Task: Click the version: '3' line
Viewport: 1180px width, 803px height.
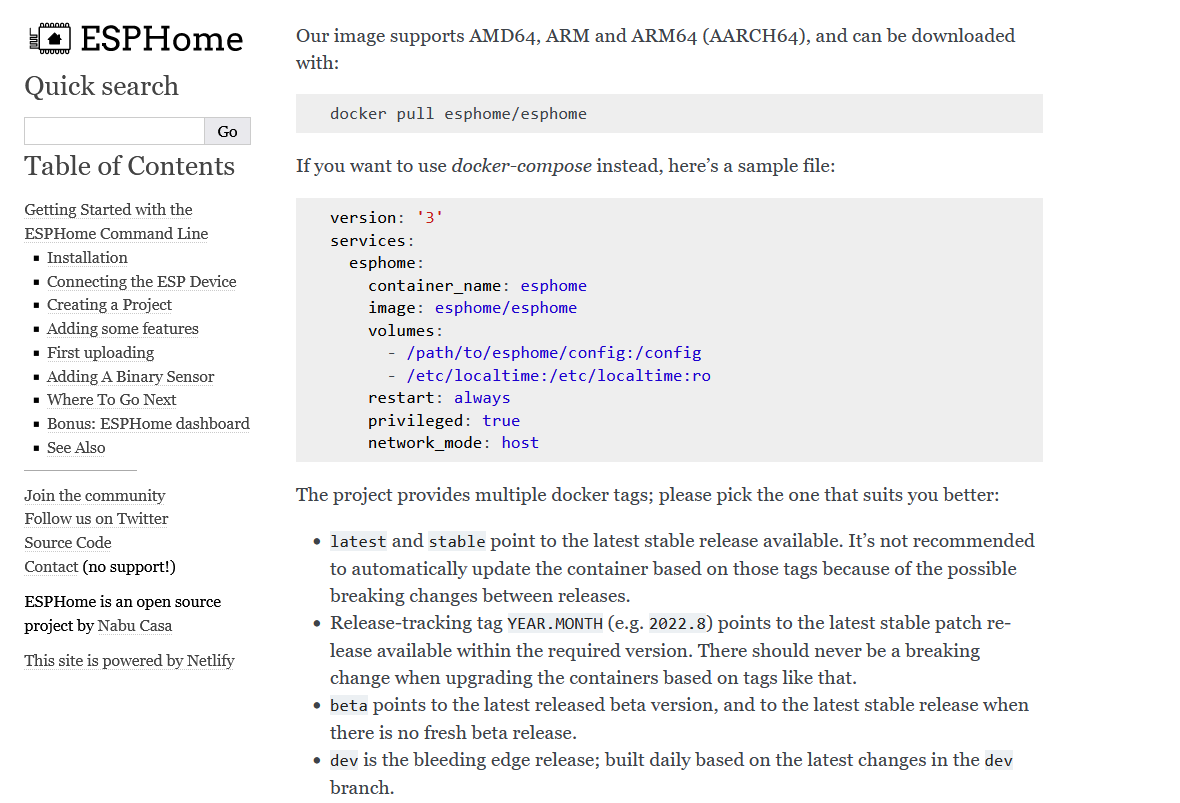Action: click(x=387, y=217)
